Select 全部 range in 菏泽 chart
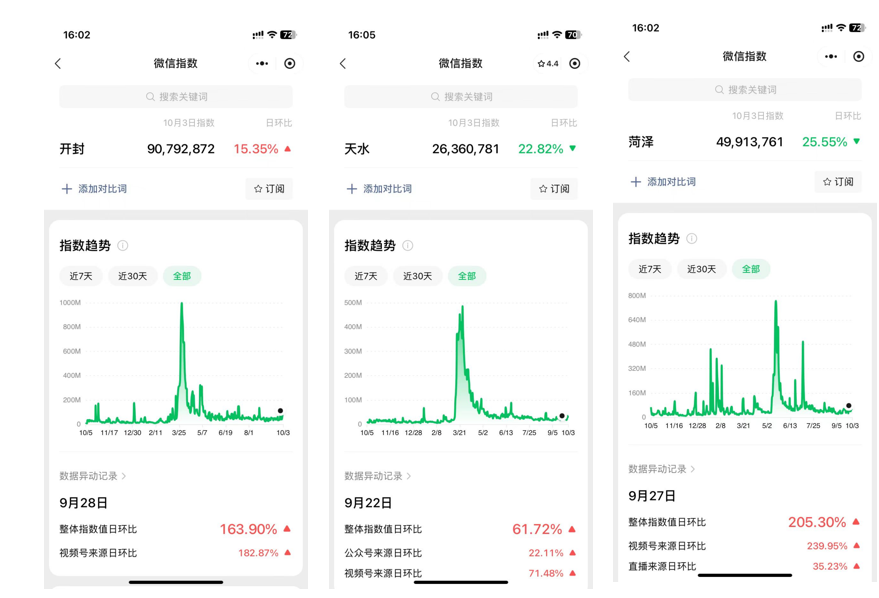Viewport: 879px width, 598px height. pos(751,269)
